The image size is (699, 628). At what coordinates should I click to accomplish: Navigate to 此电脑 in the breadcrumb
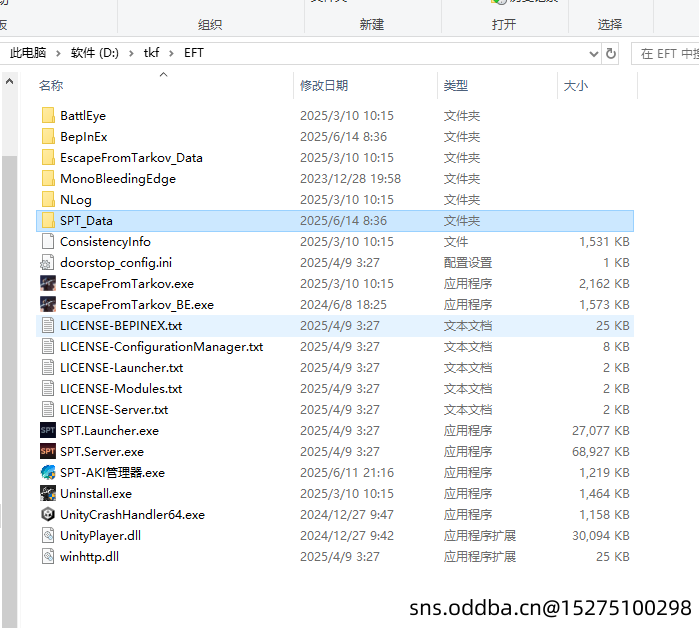tap(28, 53)
